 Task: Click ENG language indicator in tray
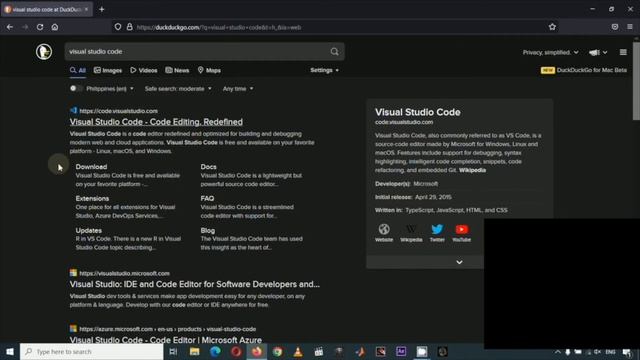(610, 352)
